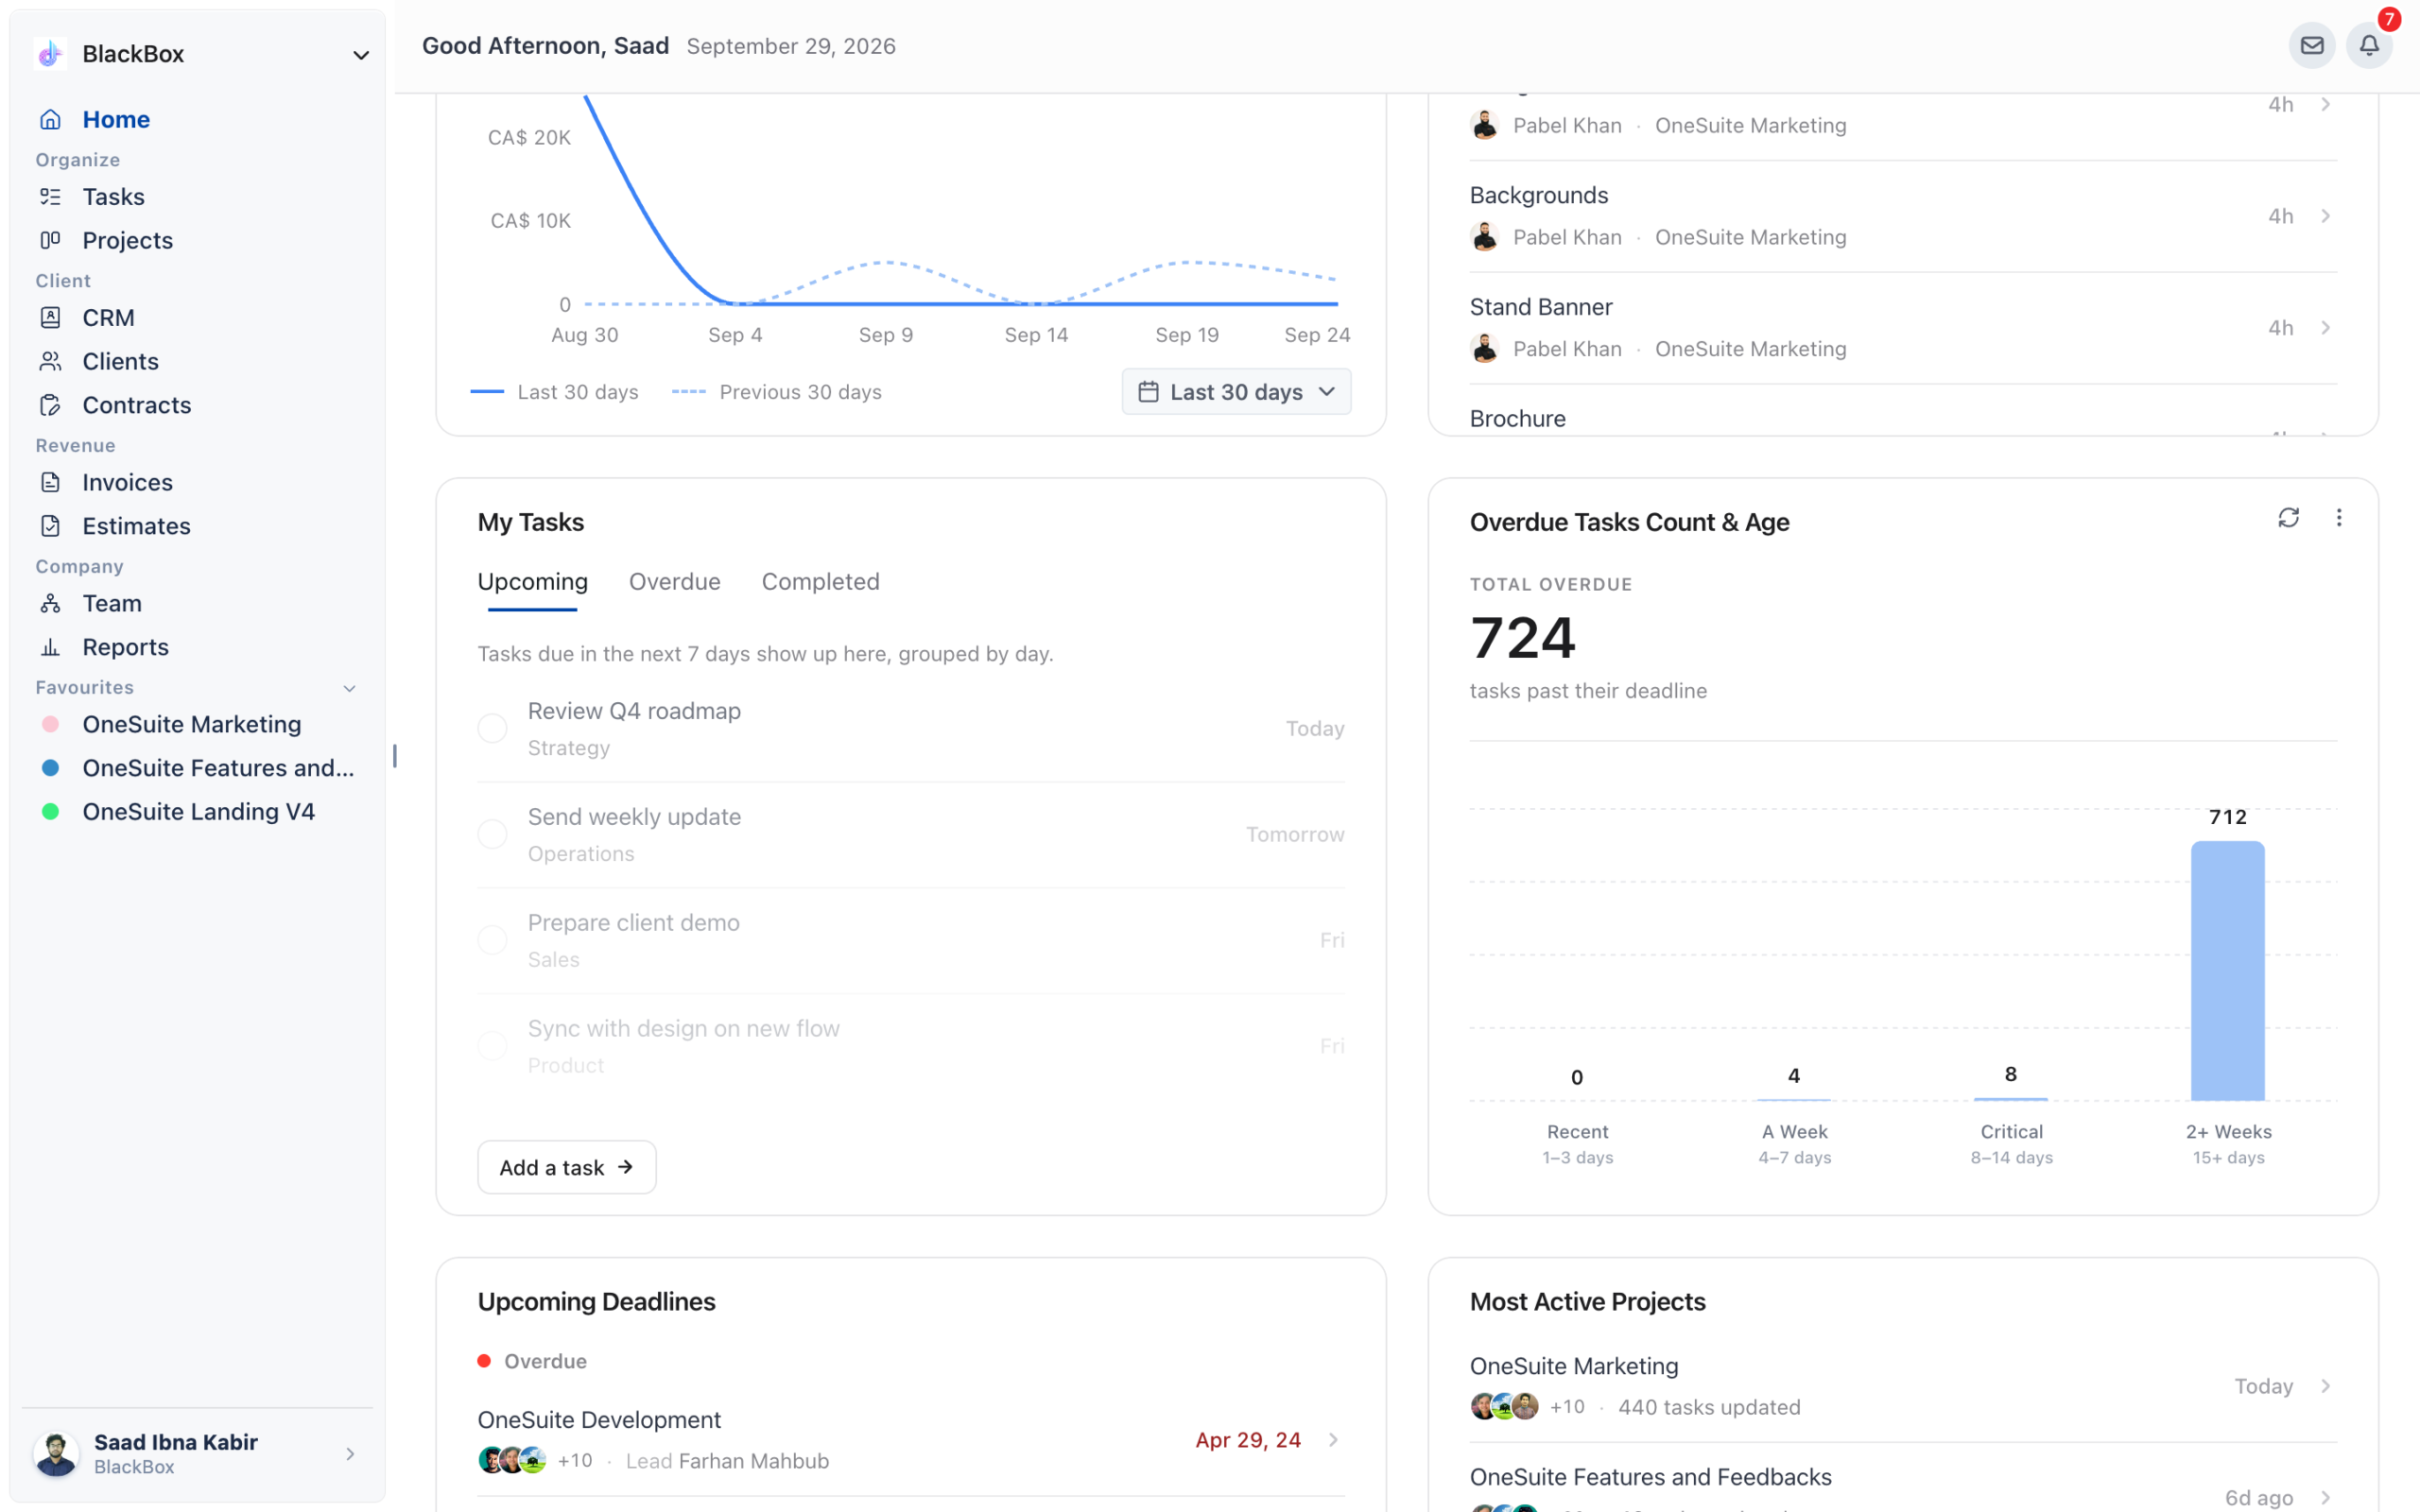This screenshot has width=2420, height=1512.
Task: Click the Estimates file icon
Action: tap(50, 526)
